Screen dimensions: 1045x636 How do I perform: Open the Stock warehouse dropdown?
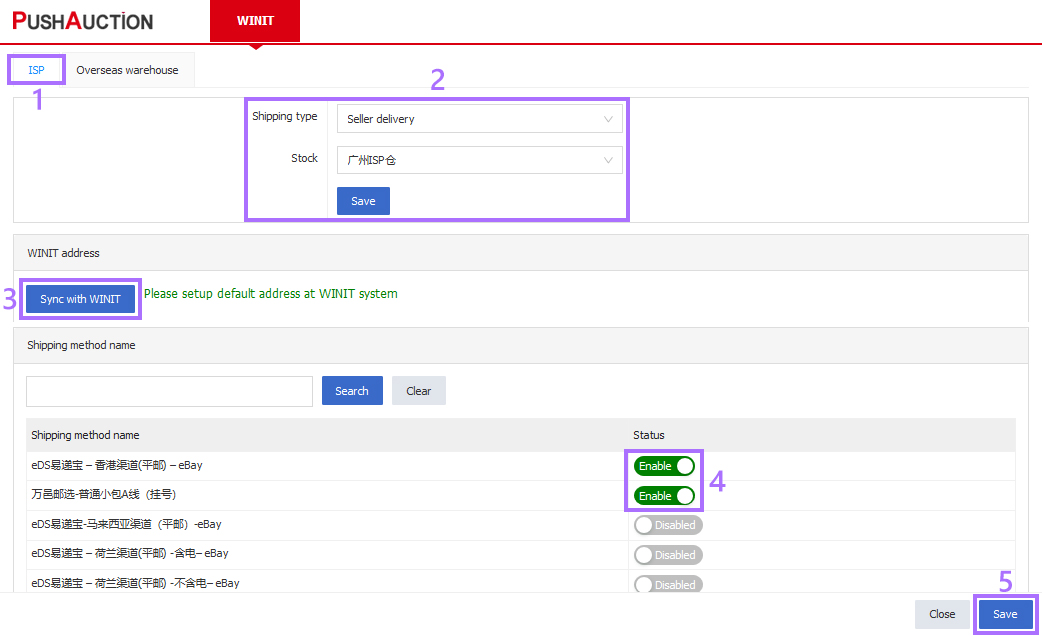point(480,160)
